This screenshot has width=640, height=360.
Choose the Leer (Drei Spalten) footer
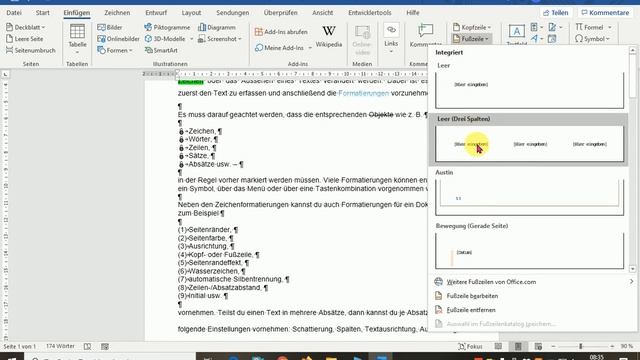pyautogui.click(x=529, y=139)
